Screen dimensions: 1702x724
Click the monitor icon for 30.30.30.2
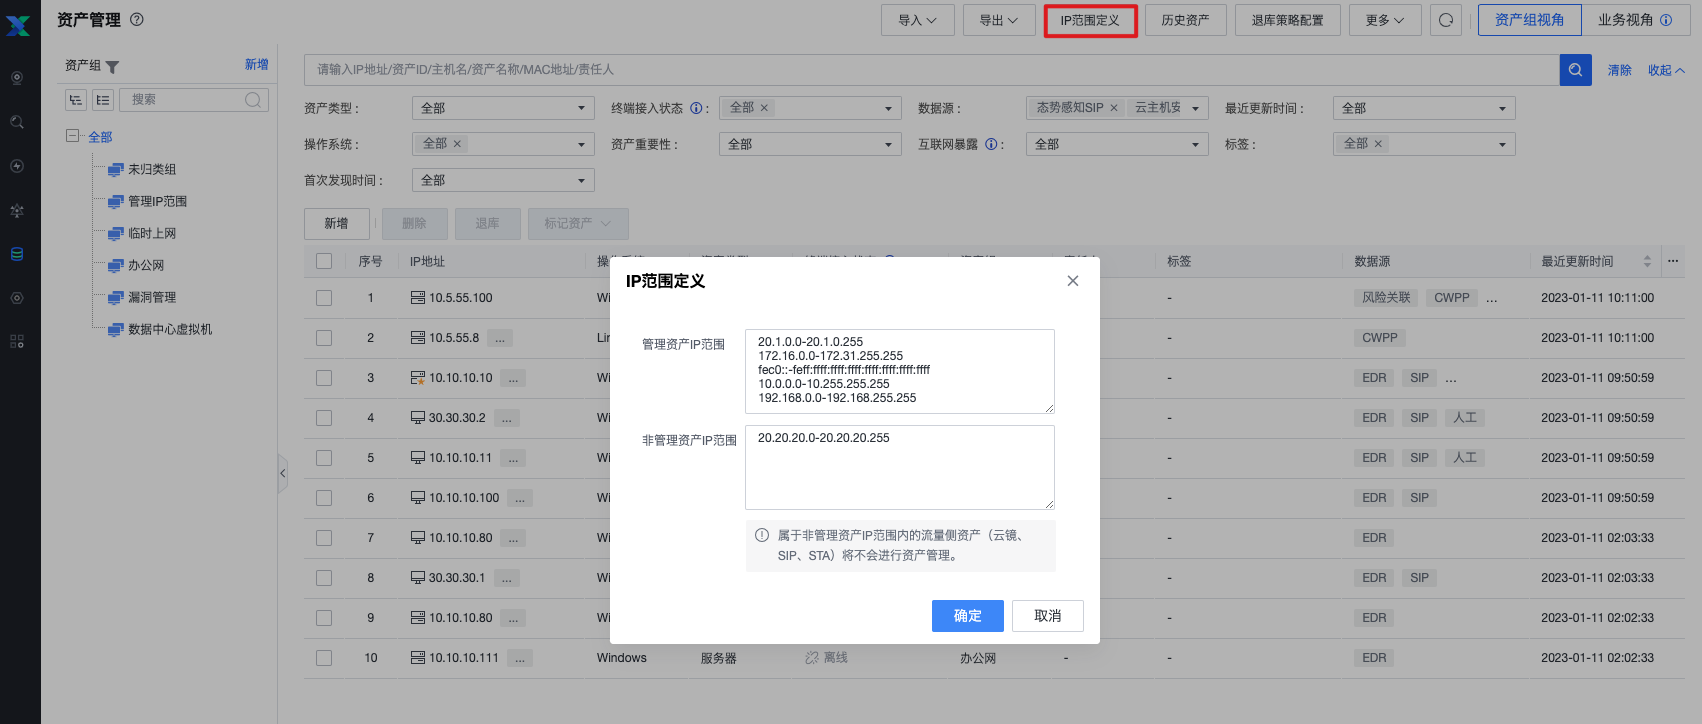click(x=418, y=418)
